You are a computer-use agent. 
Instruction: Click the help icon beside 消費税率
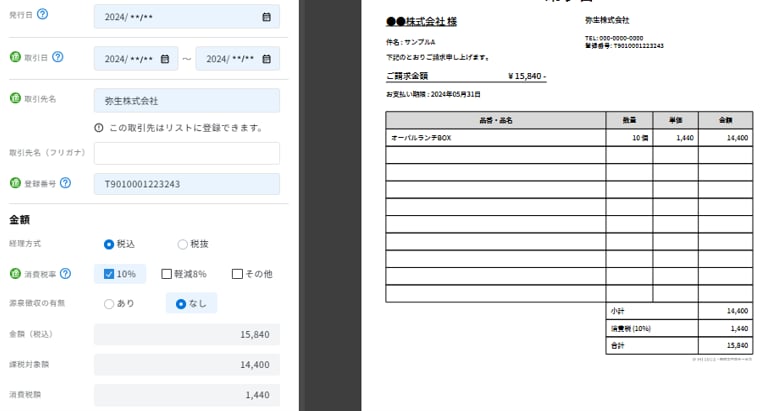(x=65, y=273)
